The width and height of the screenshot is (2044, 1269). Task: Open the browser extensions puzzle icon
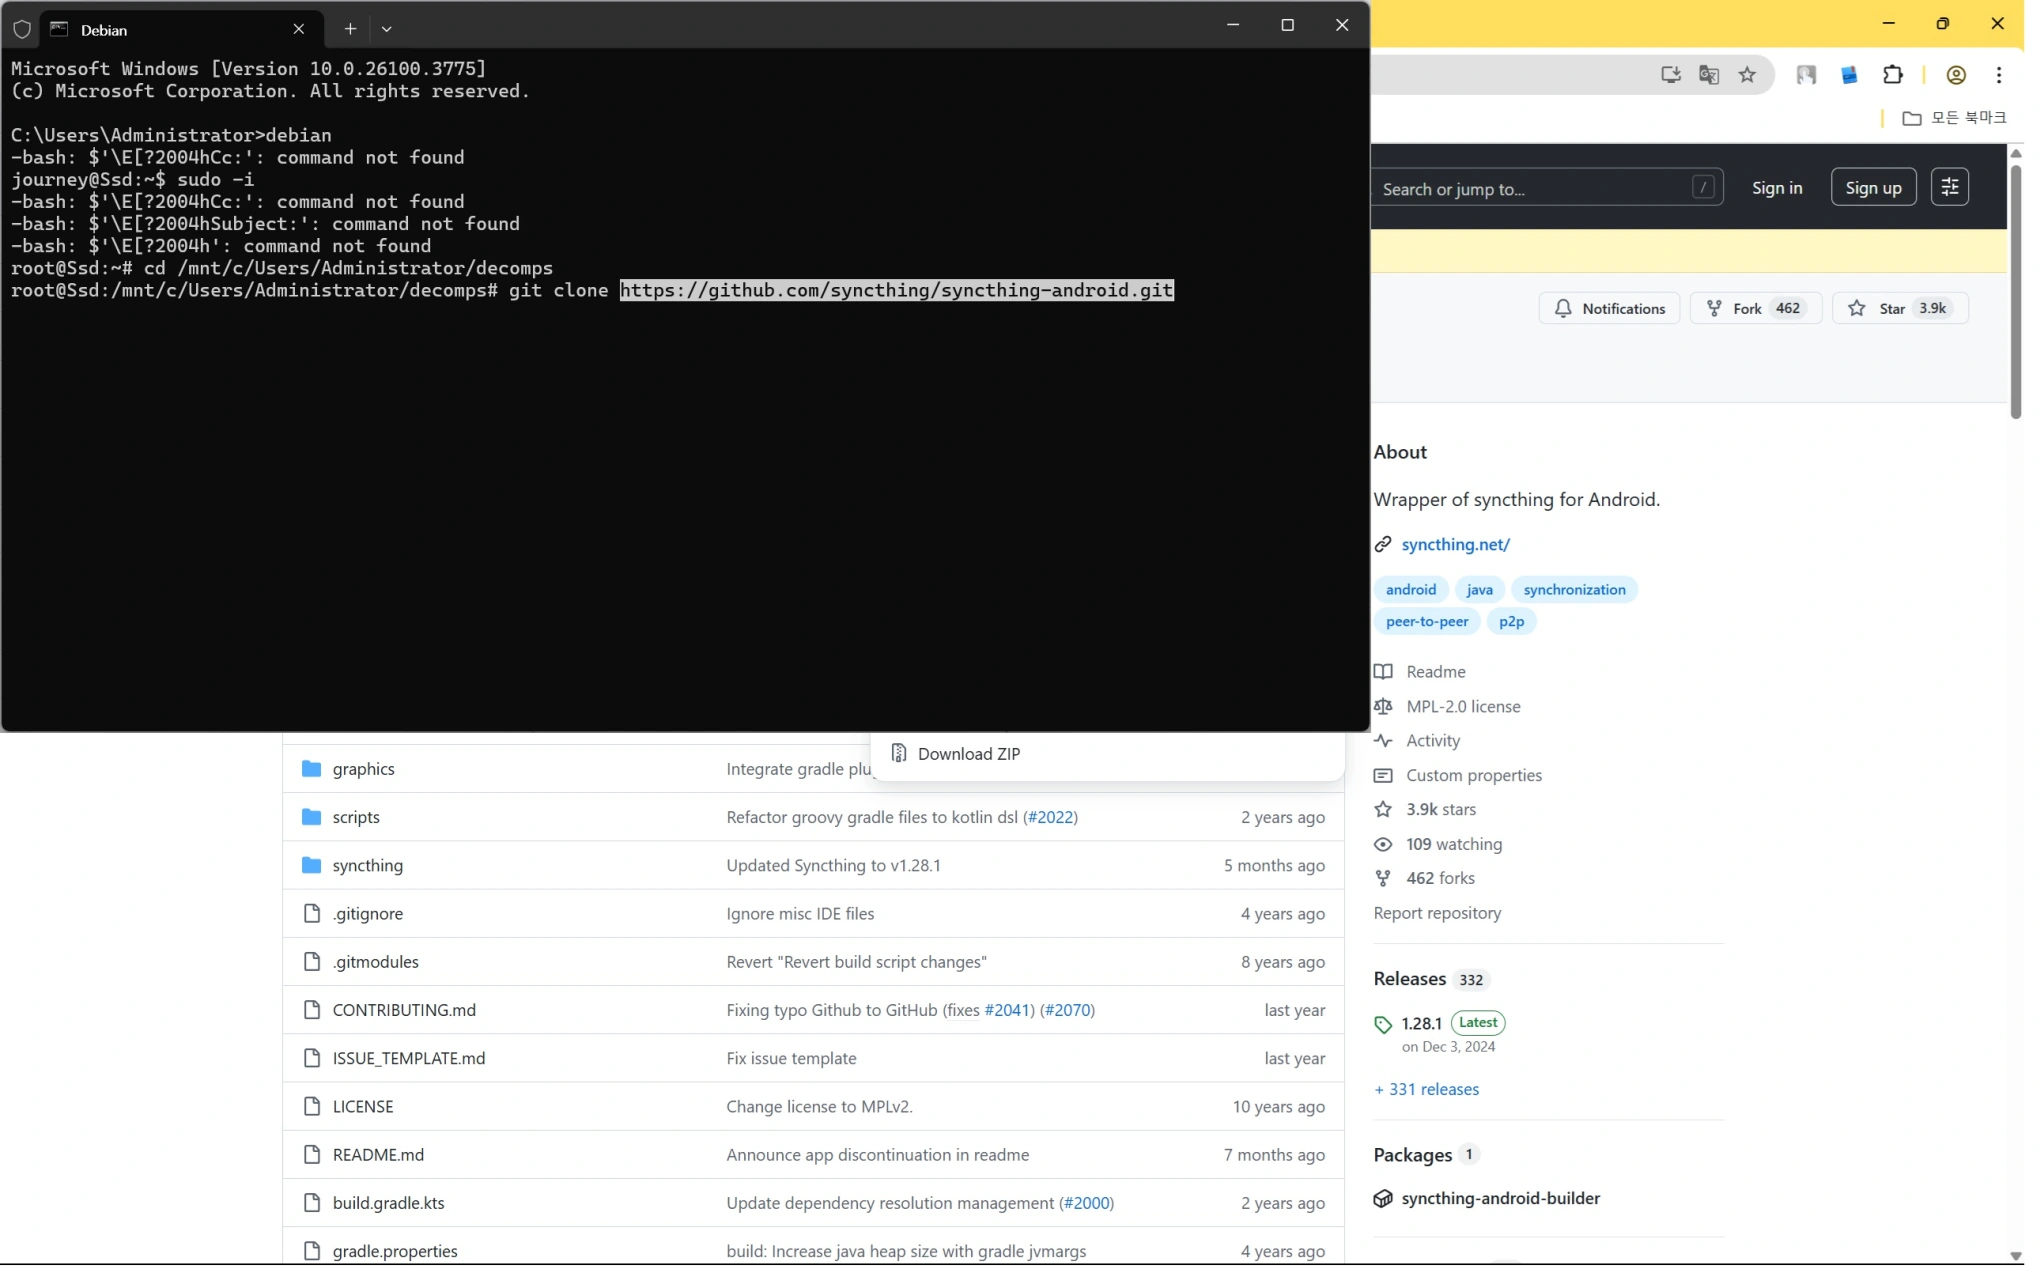(1893, 75)
